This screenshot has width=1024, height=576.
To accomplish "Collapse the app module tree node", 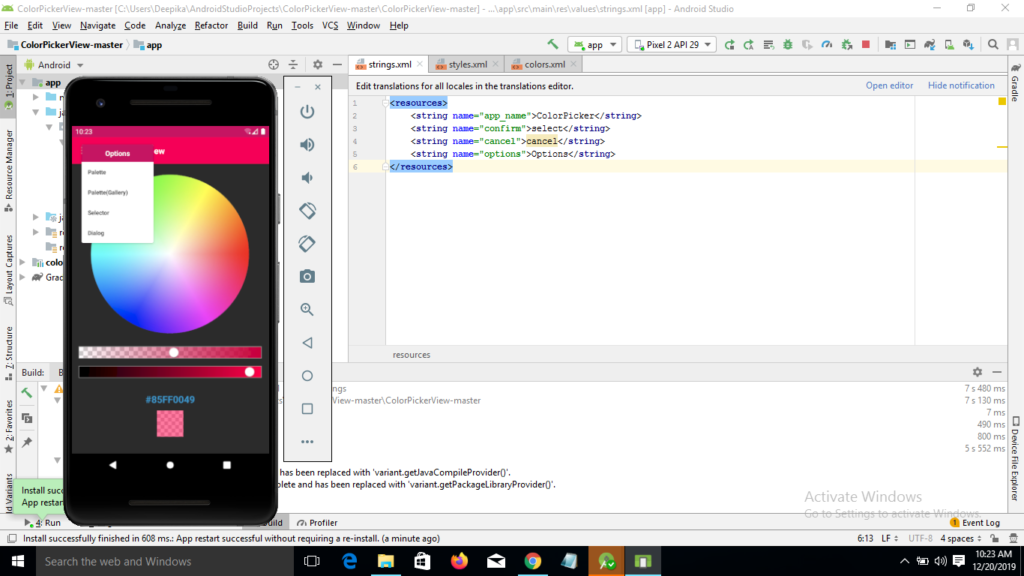I will 24,83.
